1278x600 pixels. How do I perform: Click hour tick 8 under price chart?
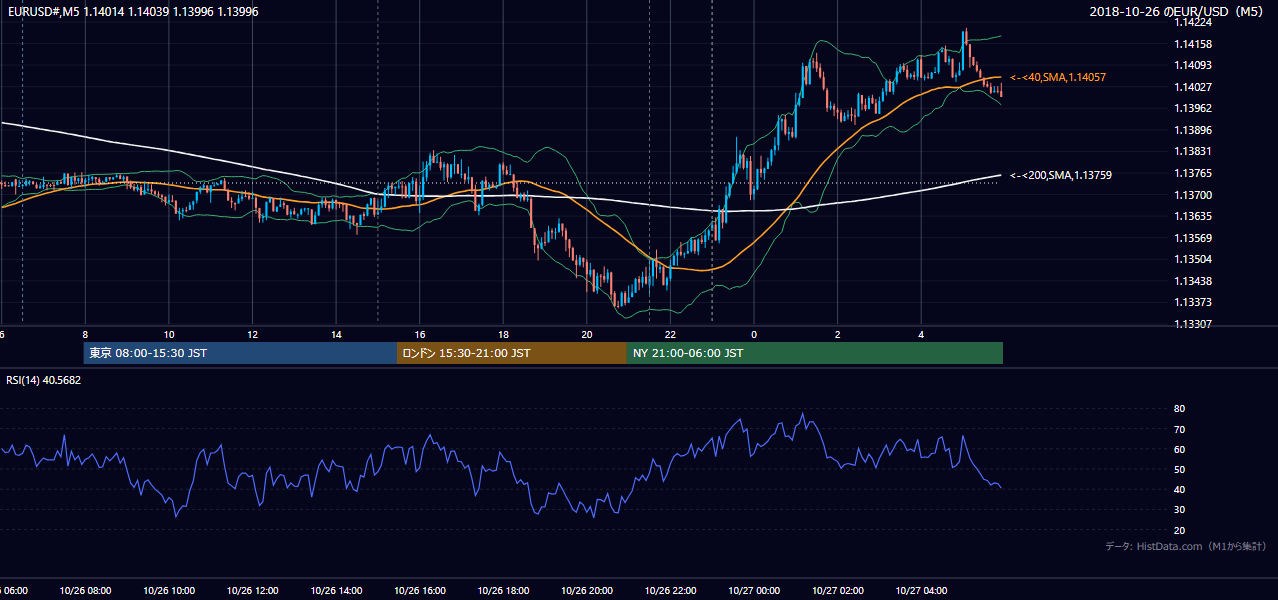coord(86,334)
